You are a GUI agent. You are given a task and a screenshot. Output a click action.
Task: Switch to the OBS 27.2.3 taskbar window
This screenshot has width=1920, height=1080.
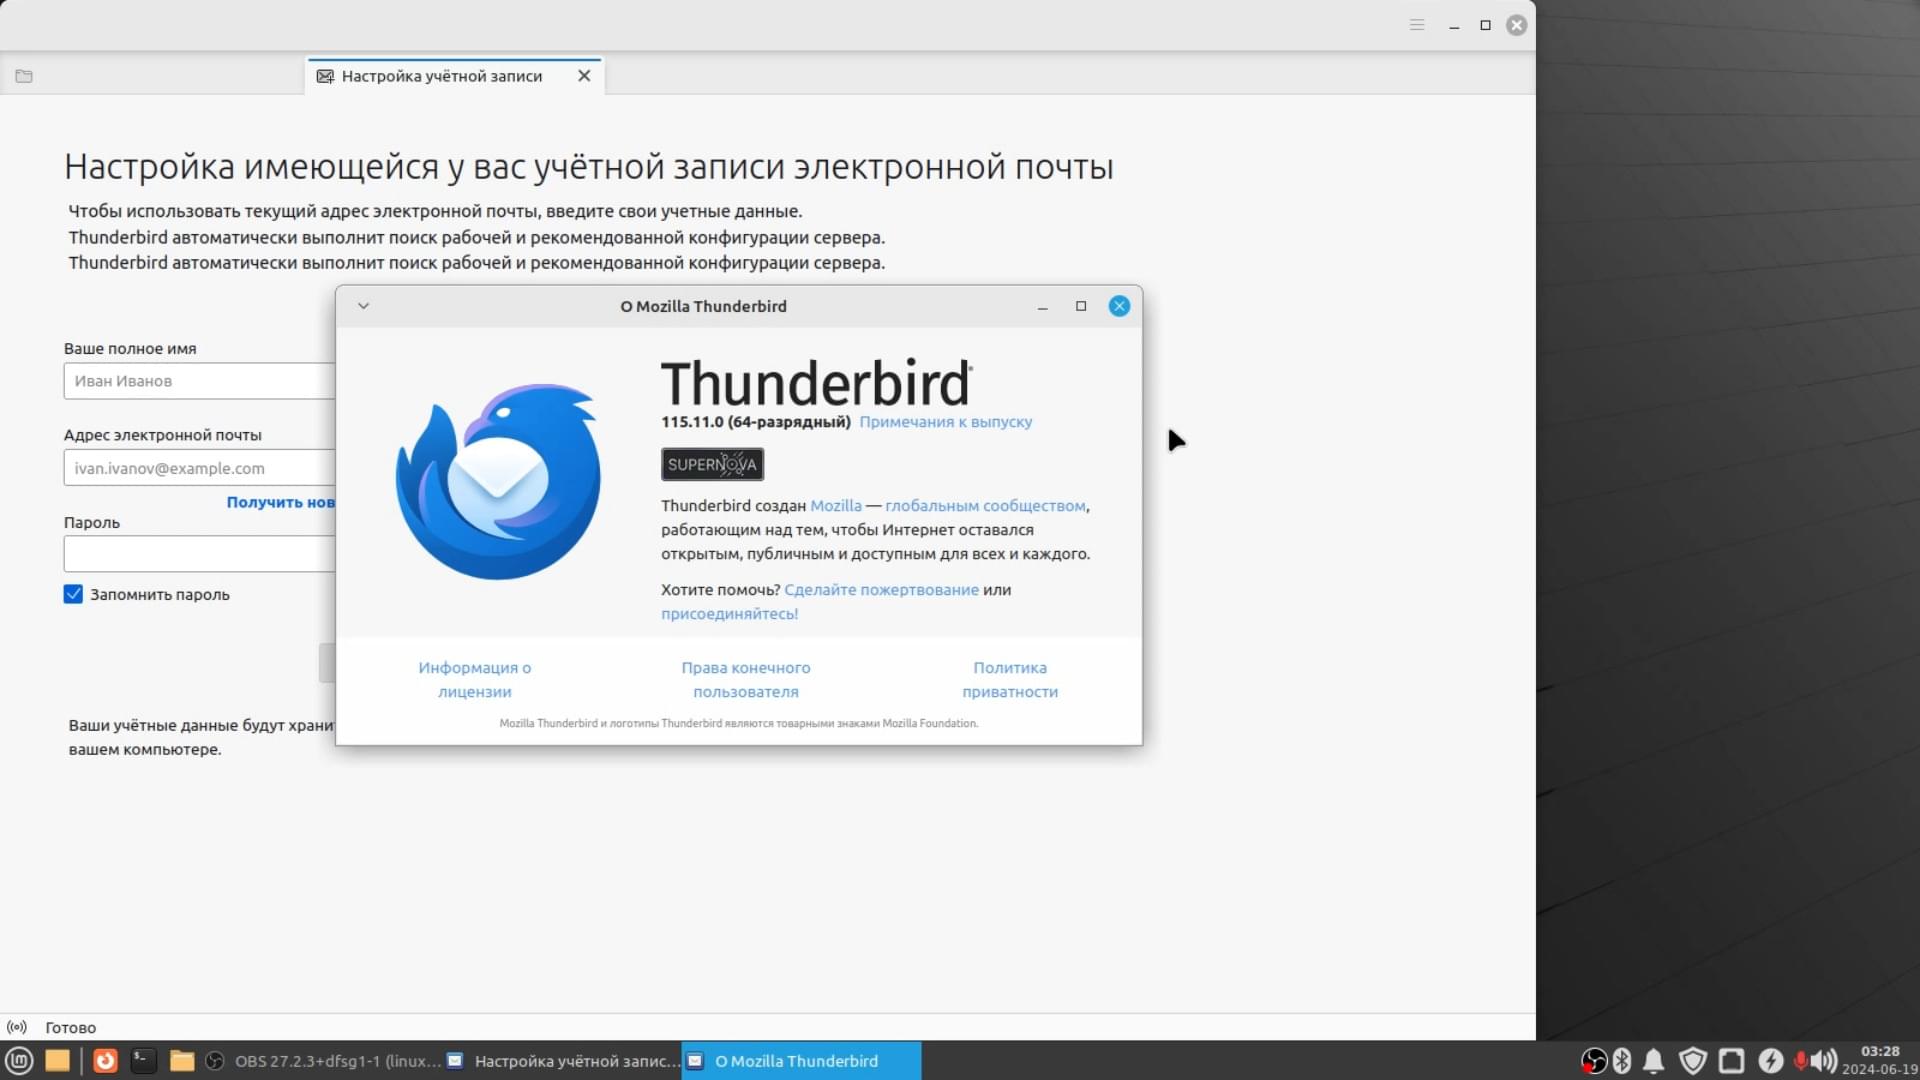323,1061
